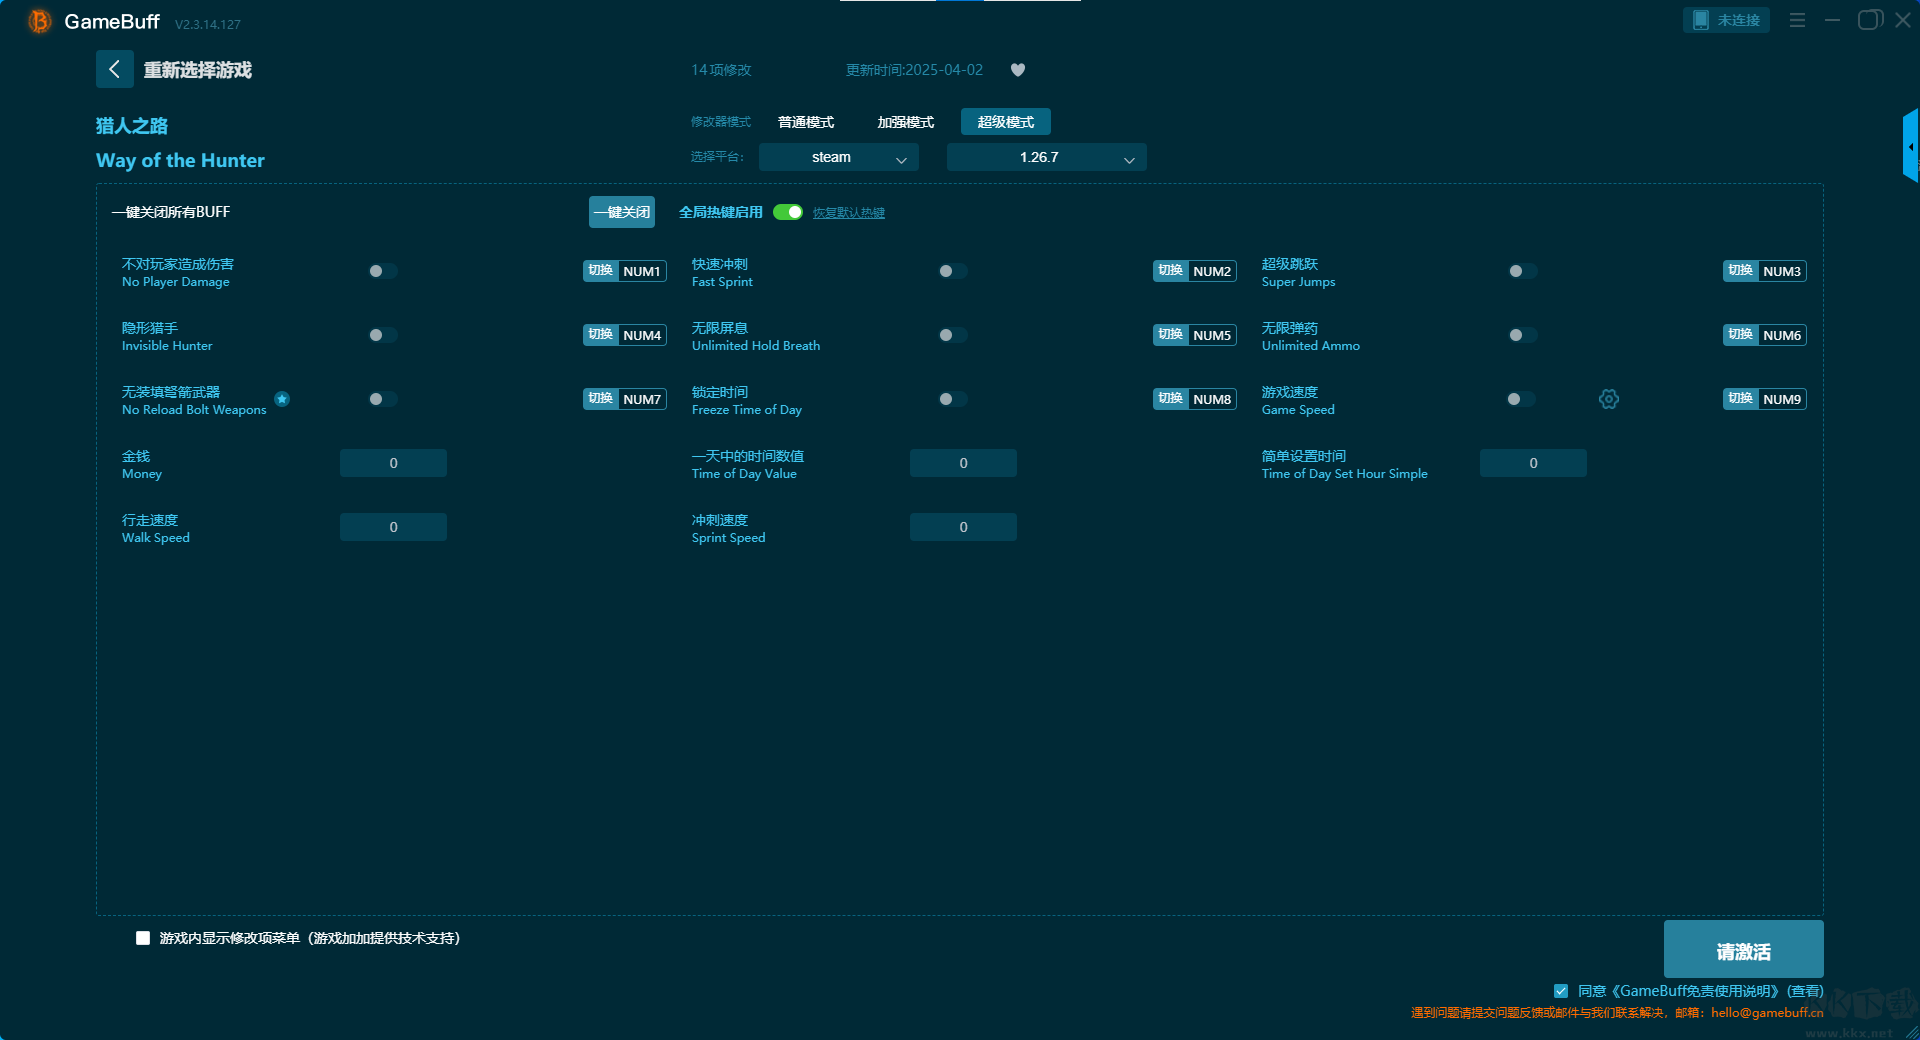Screen dimensions: 1920x1040
Task: Enable the Unlimited Ammo switch
Action: pos(1522,335)
